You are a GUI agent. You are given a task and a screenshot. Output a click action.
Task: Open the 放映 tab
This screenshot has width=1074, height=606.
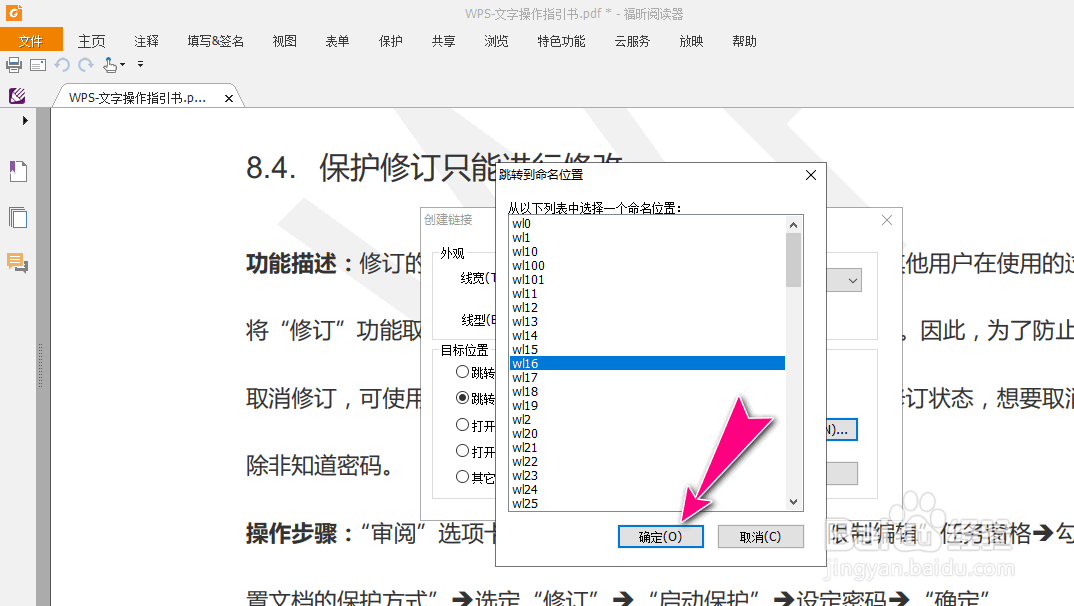(x=692, y=41)
